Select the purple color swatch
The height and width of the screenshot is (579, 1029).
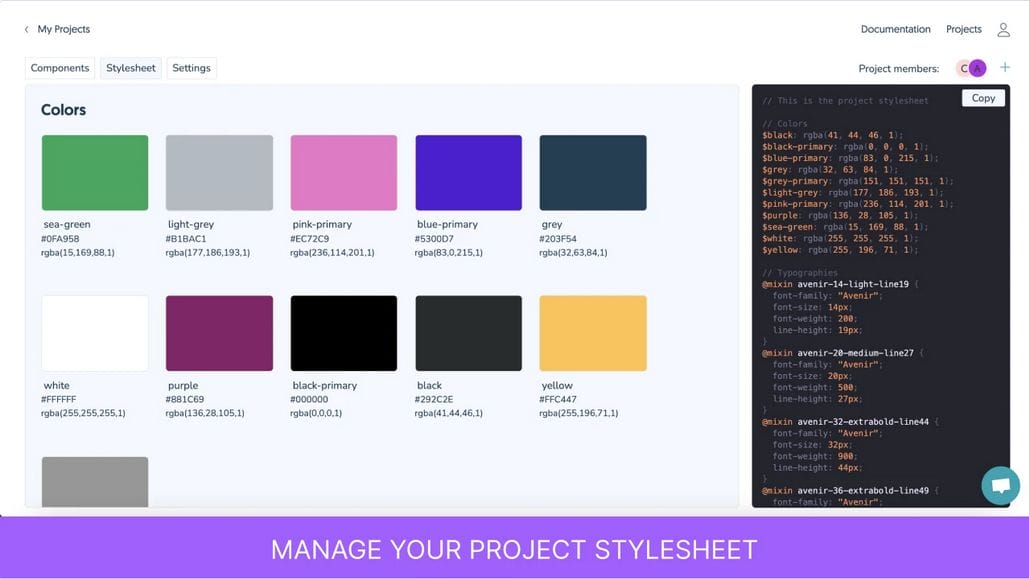[x=219, y=333]
